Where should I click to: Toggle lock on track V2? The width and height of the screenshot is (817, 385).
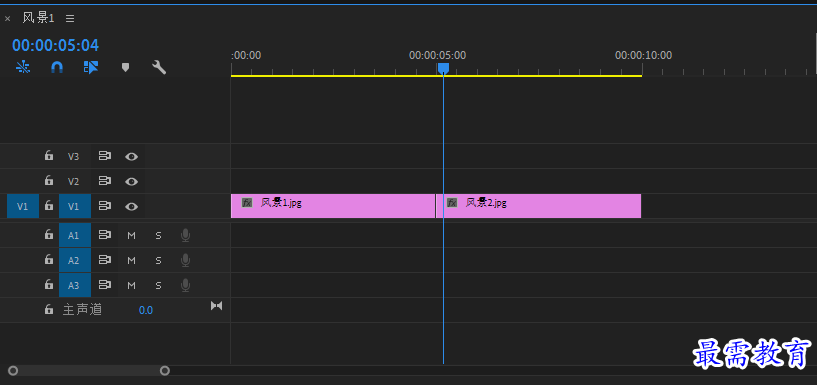click(48, 180)
